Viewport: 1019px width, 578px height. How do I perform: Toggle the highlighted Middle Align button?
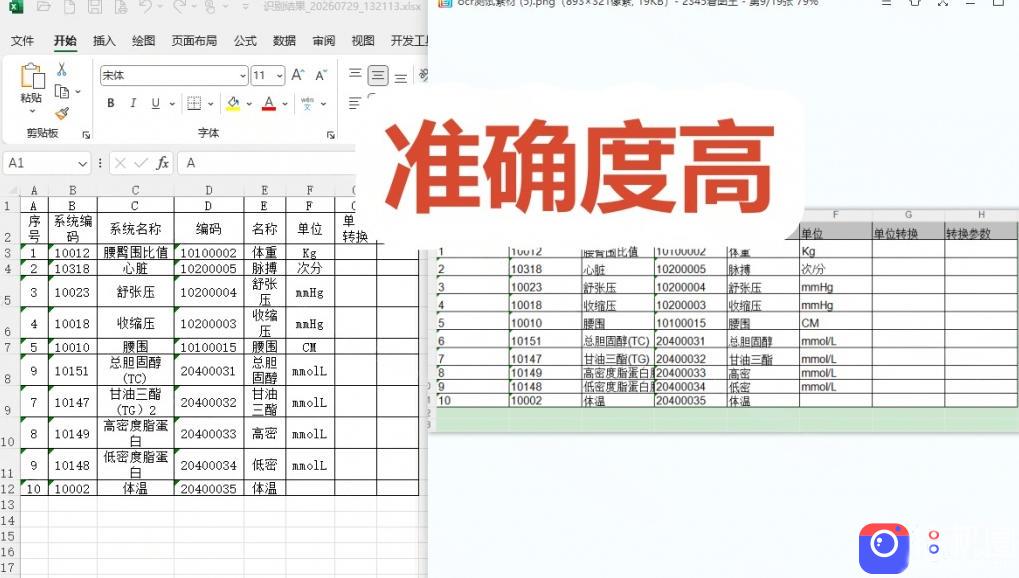click(x=378, y=75)
